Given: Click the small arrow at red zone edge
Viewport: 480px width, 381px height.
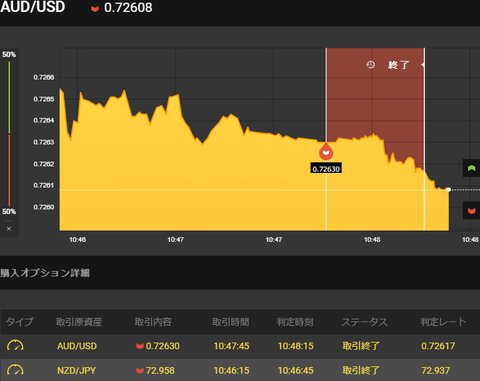Looking at the screenshot, I should point(423,65).
